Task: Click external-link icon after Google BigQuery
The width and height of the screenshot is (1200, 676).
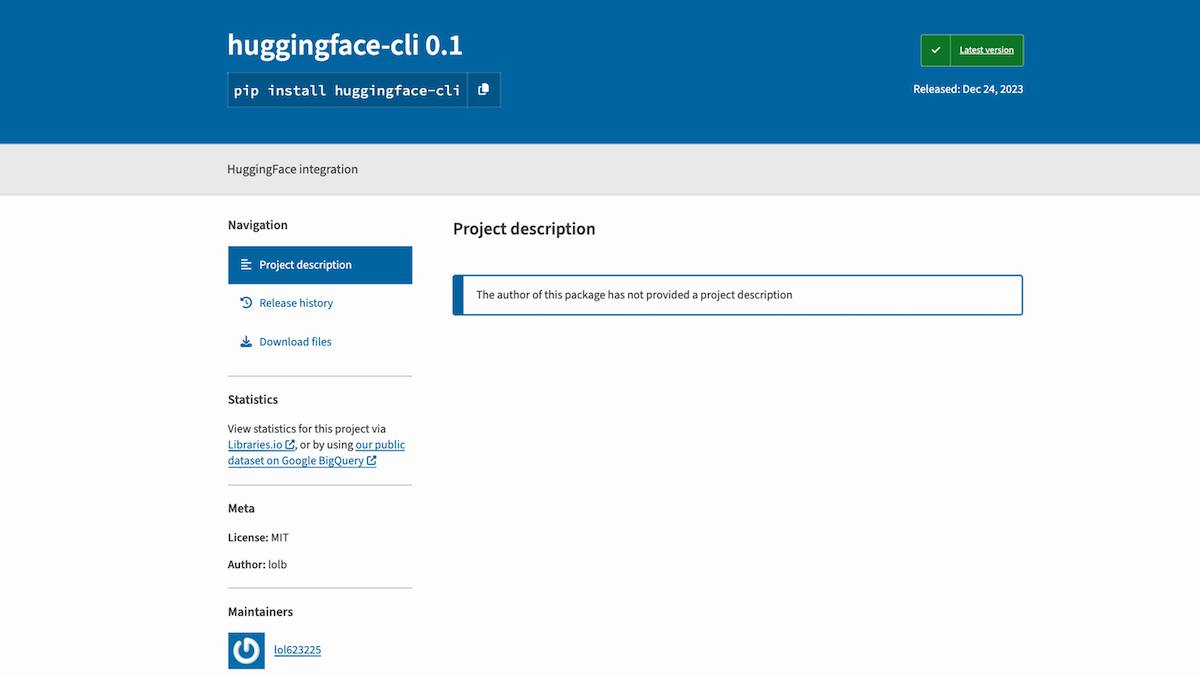Action: (x=371, y=461)
